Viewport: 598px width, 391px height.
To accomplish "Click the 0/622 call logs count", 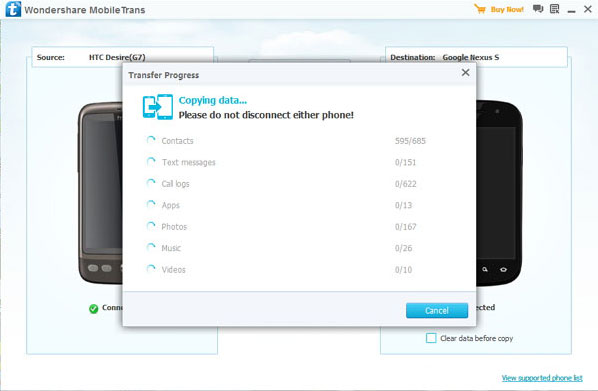I will click(405, 184).
